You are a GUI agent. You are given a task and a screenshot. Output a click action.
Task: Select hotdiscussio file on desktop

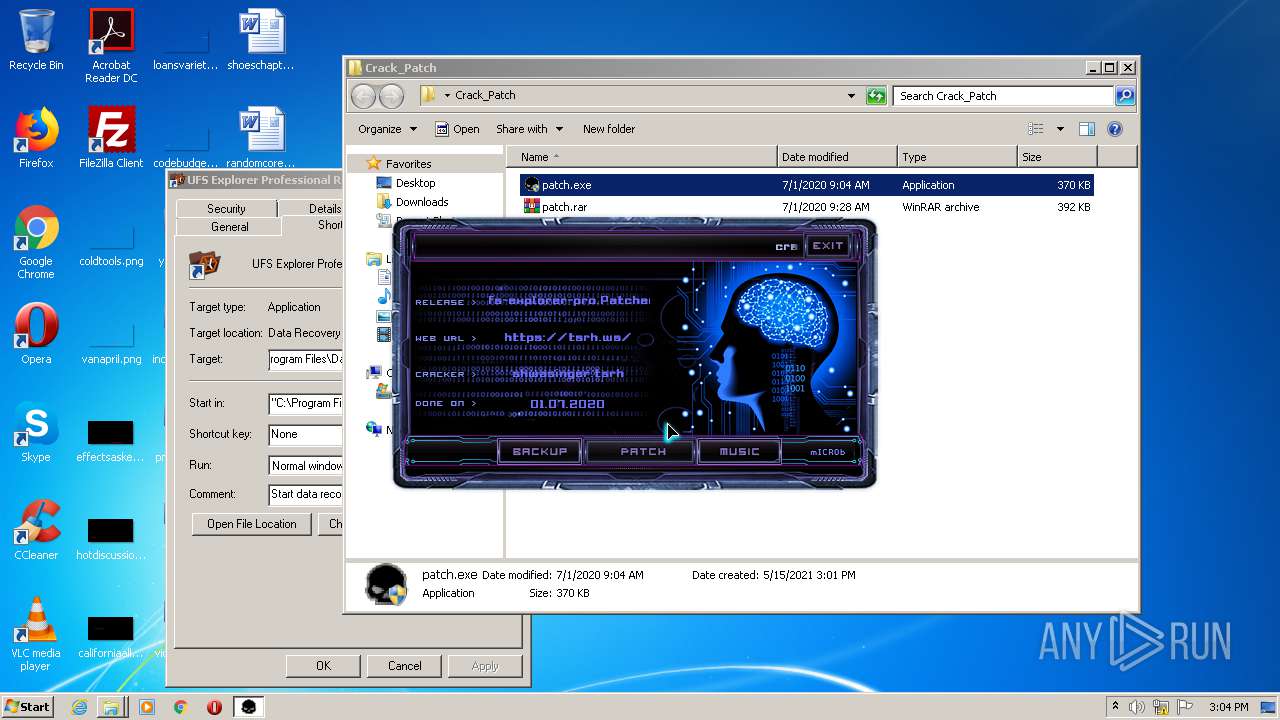point(111,538)
